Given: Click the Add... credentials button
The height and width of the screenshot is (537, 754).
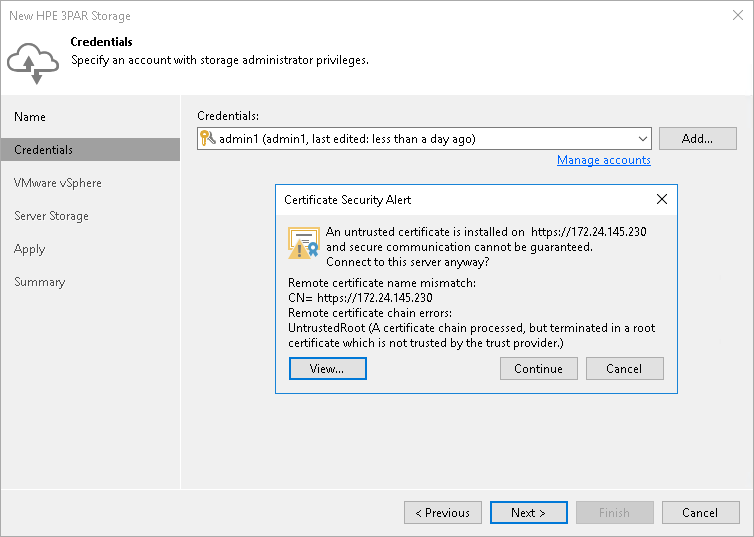Looking at the screenshot, I should tap(698, 139).
